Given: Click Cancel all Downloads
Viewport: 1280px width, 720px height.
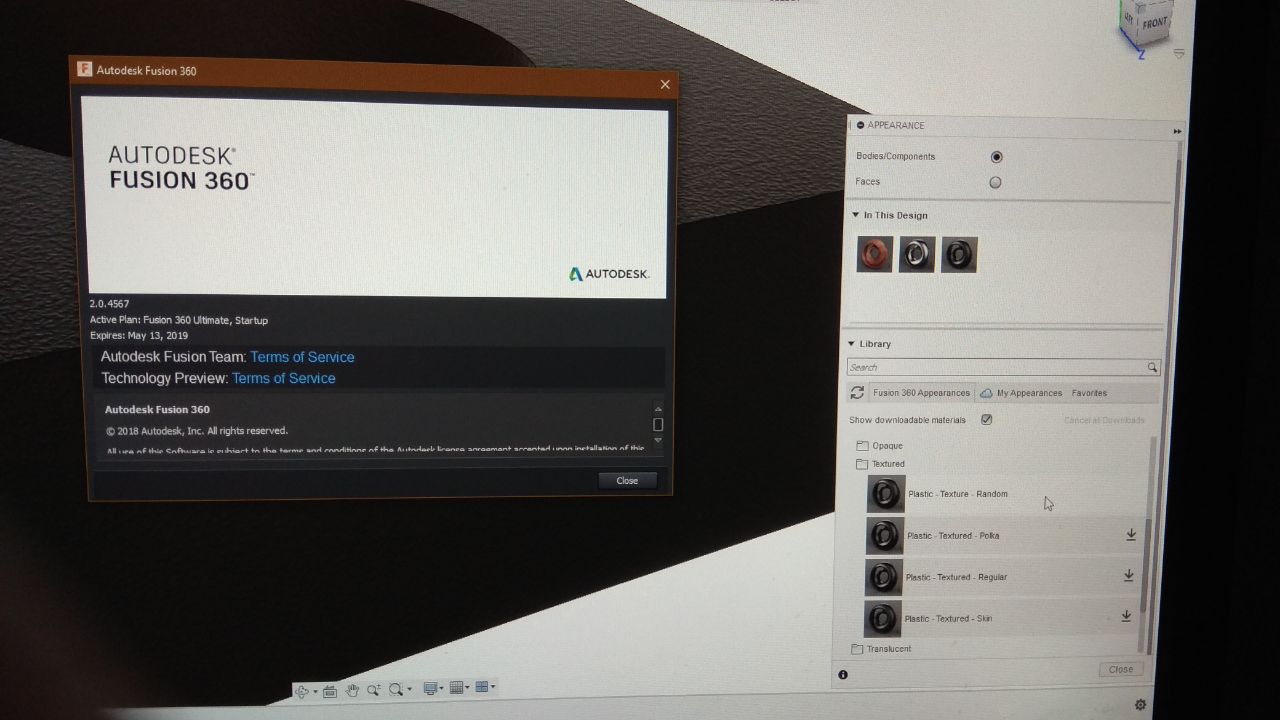Looking at the screenshot, I should (x=1104, y=420).
